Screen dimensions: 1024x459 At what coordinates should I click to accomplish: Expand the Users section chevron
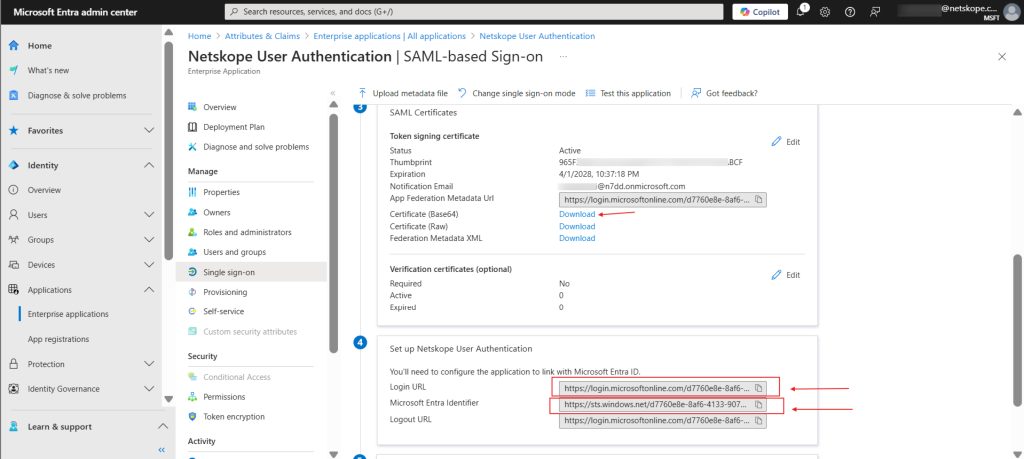pos(149,215)
